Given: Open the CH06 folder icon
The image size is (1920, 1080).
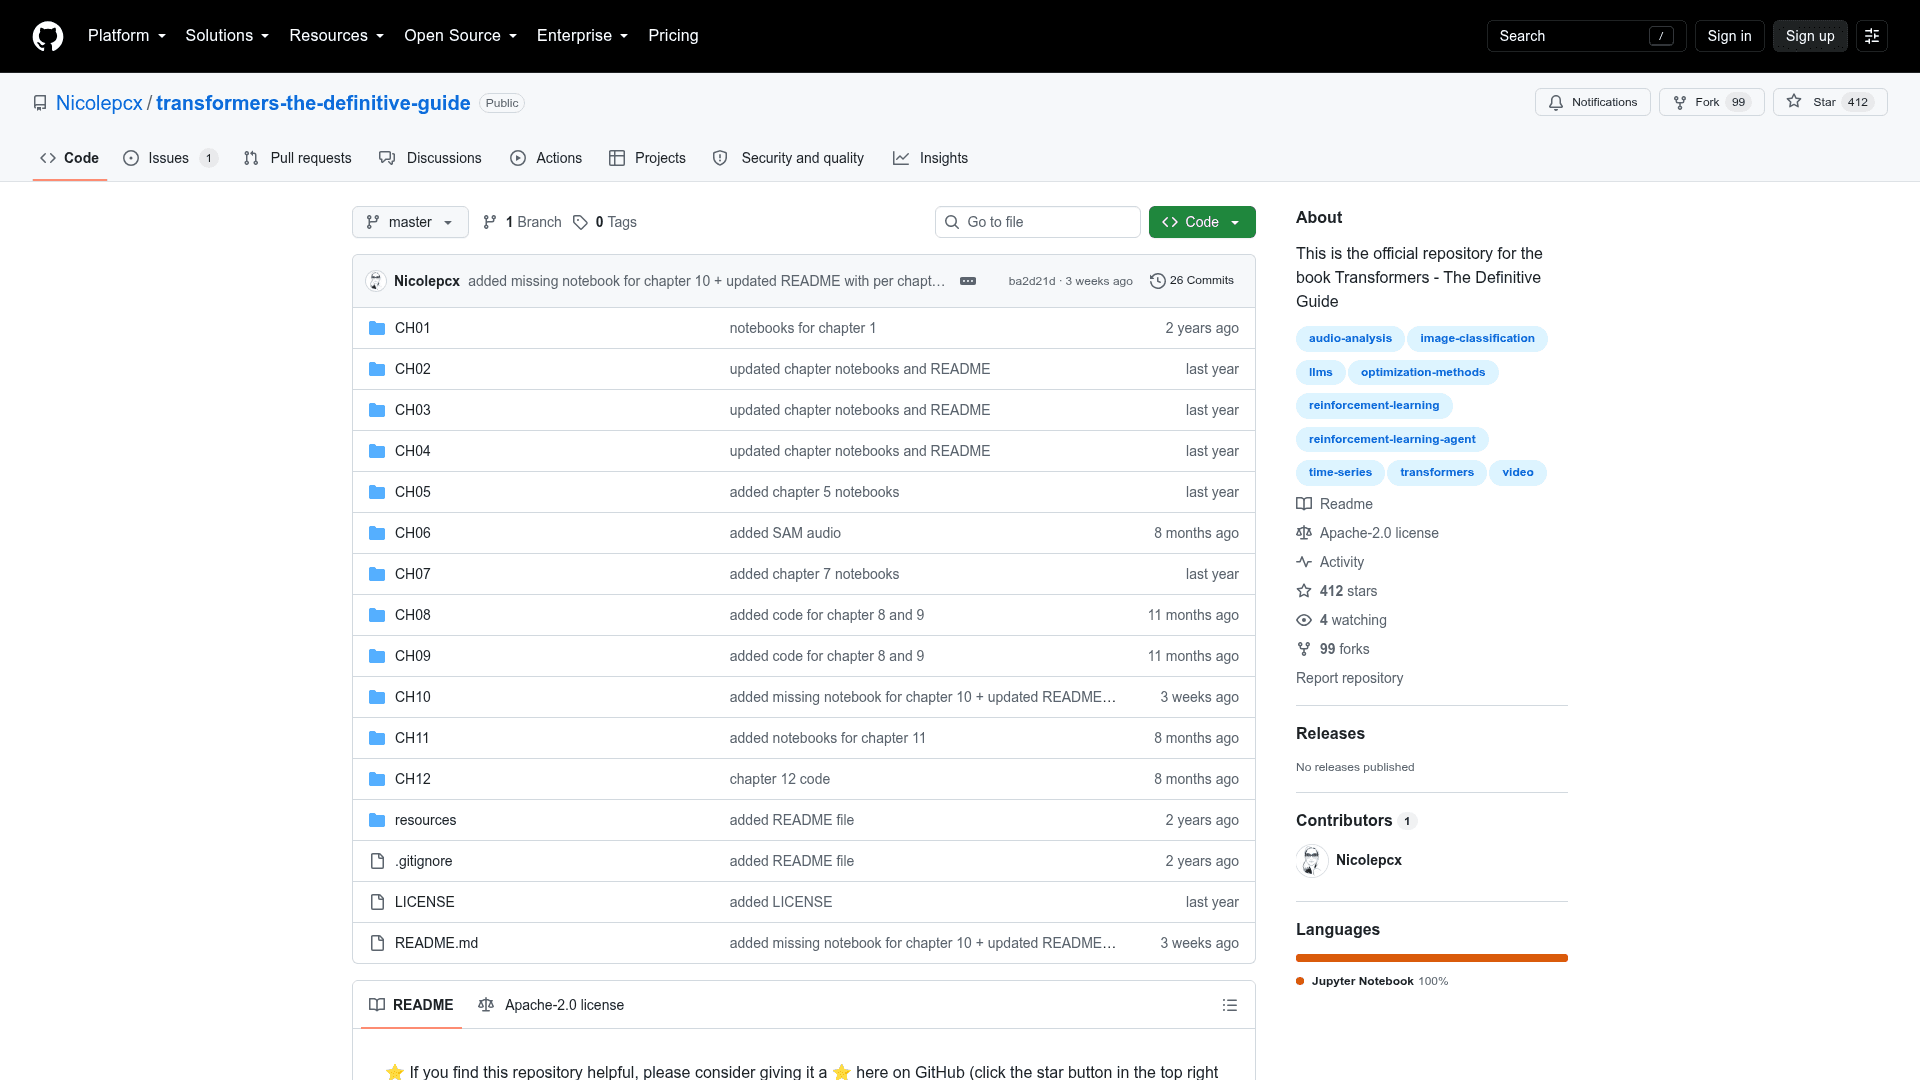Looking at the screenshot, I should coord(377,533).
